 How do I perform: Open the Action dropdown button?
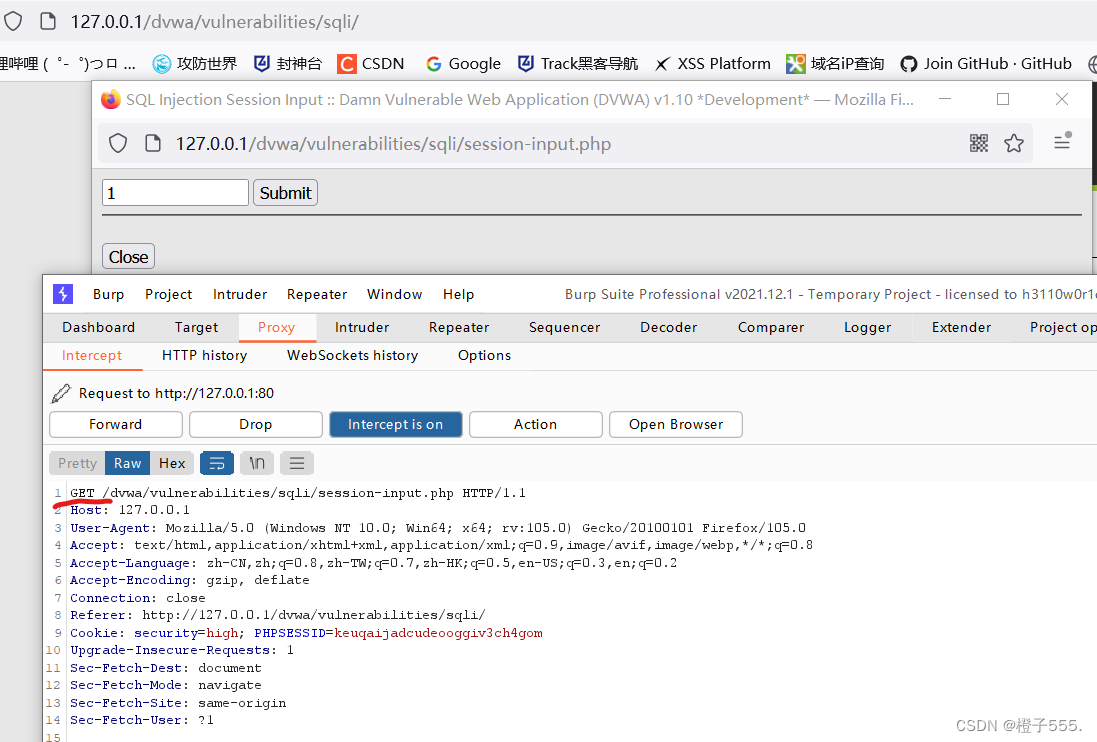(535, 424)
